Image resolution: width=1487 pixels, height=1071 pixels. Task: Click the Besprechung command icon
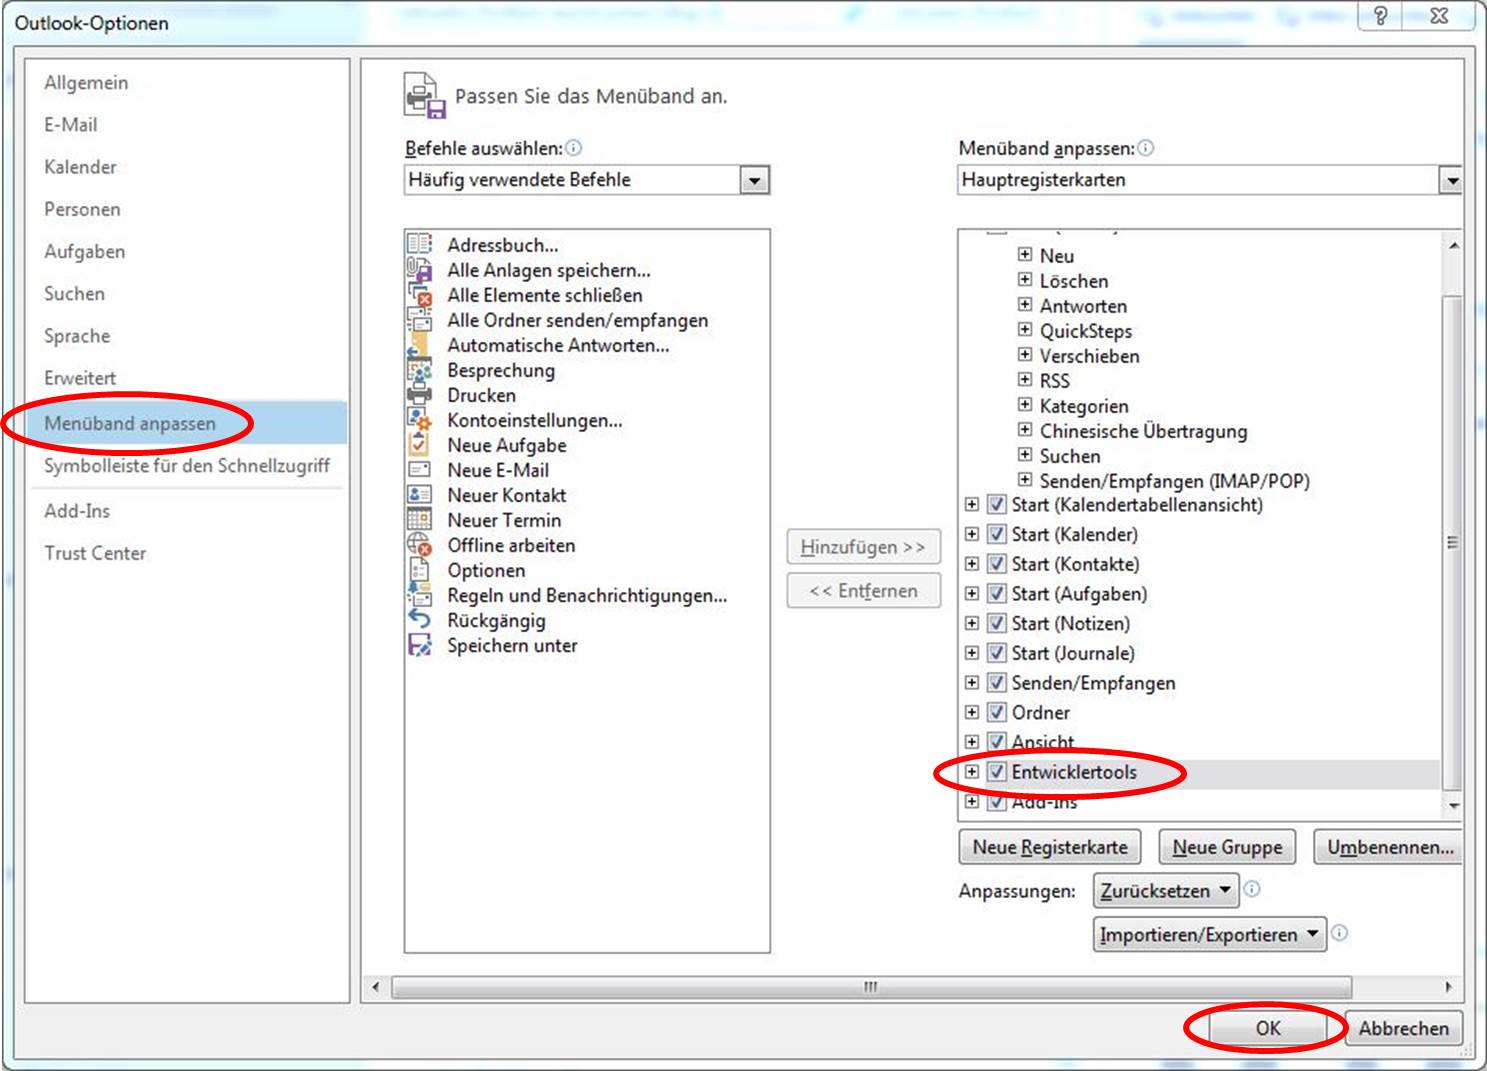[x=419, y=369]
